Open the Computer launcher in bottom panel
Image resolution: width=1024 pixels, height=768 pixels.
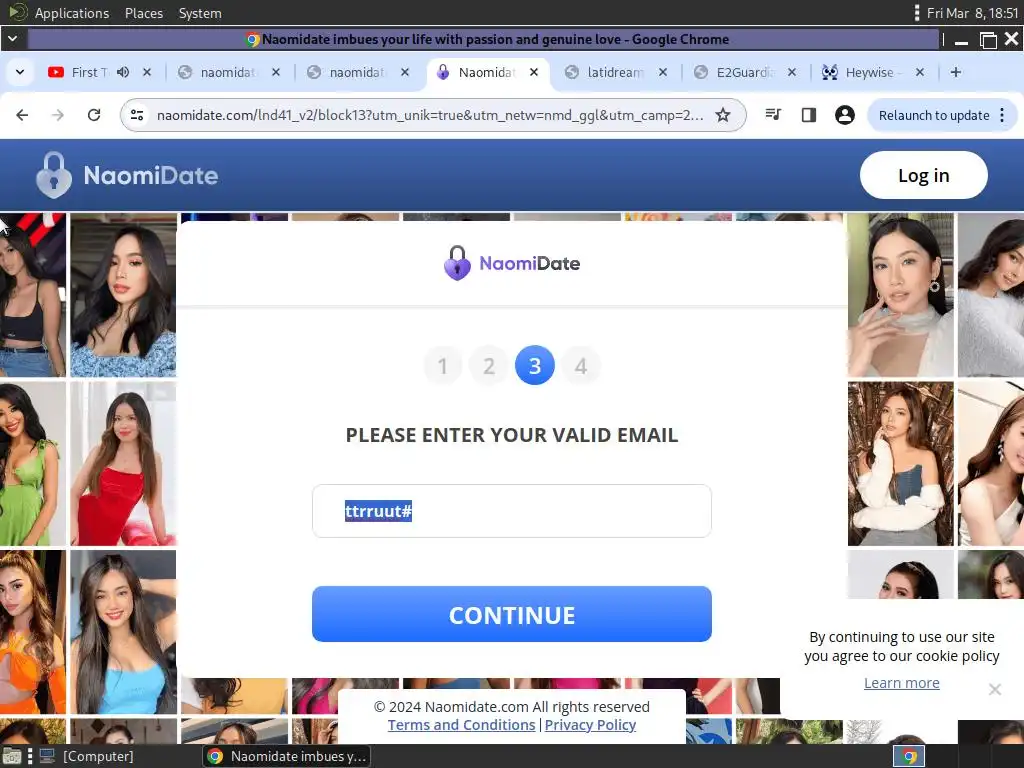86,756
